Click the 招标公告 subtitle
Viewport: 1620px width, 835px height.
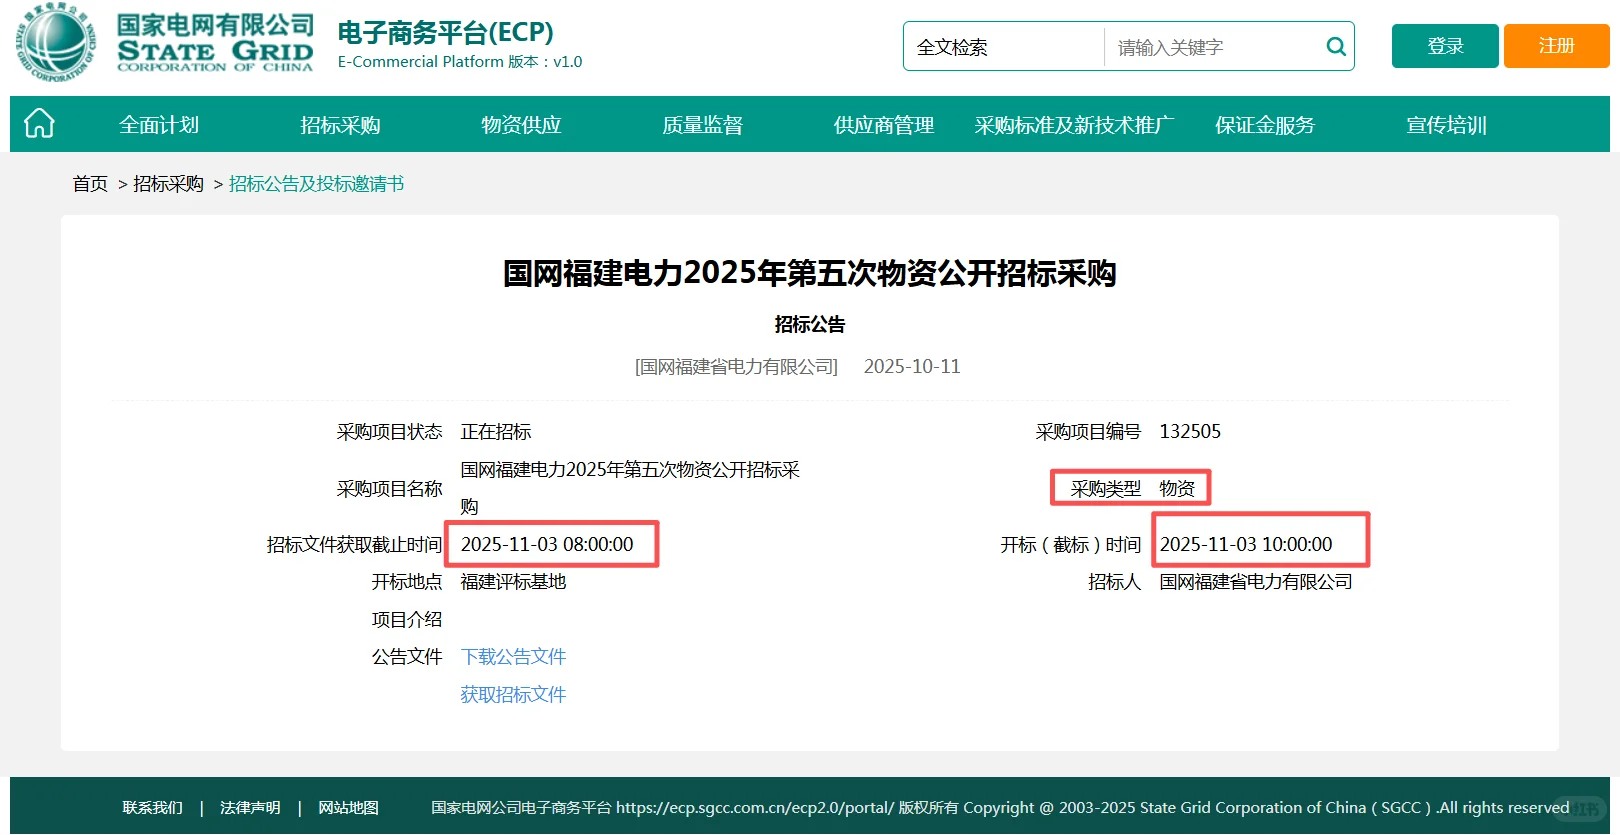[809, 324]
